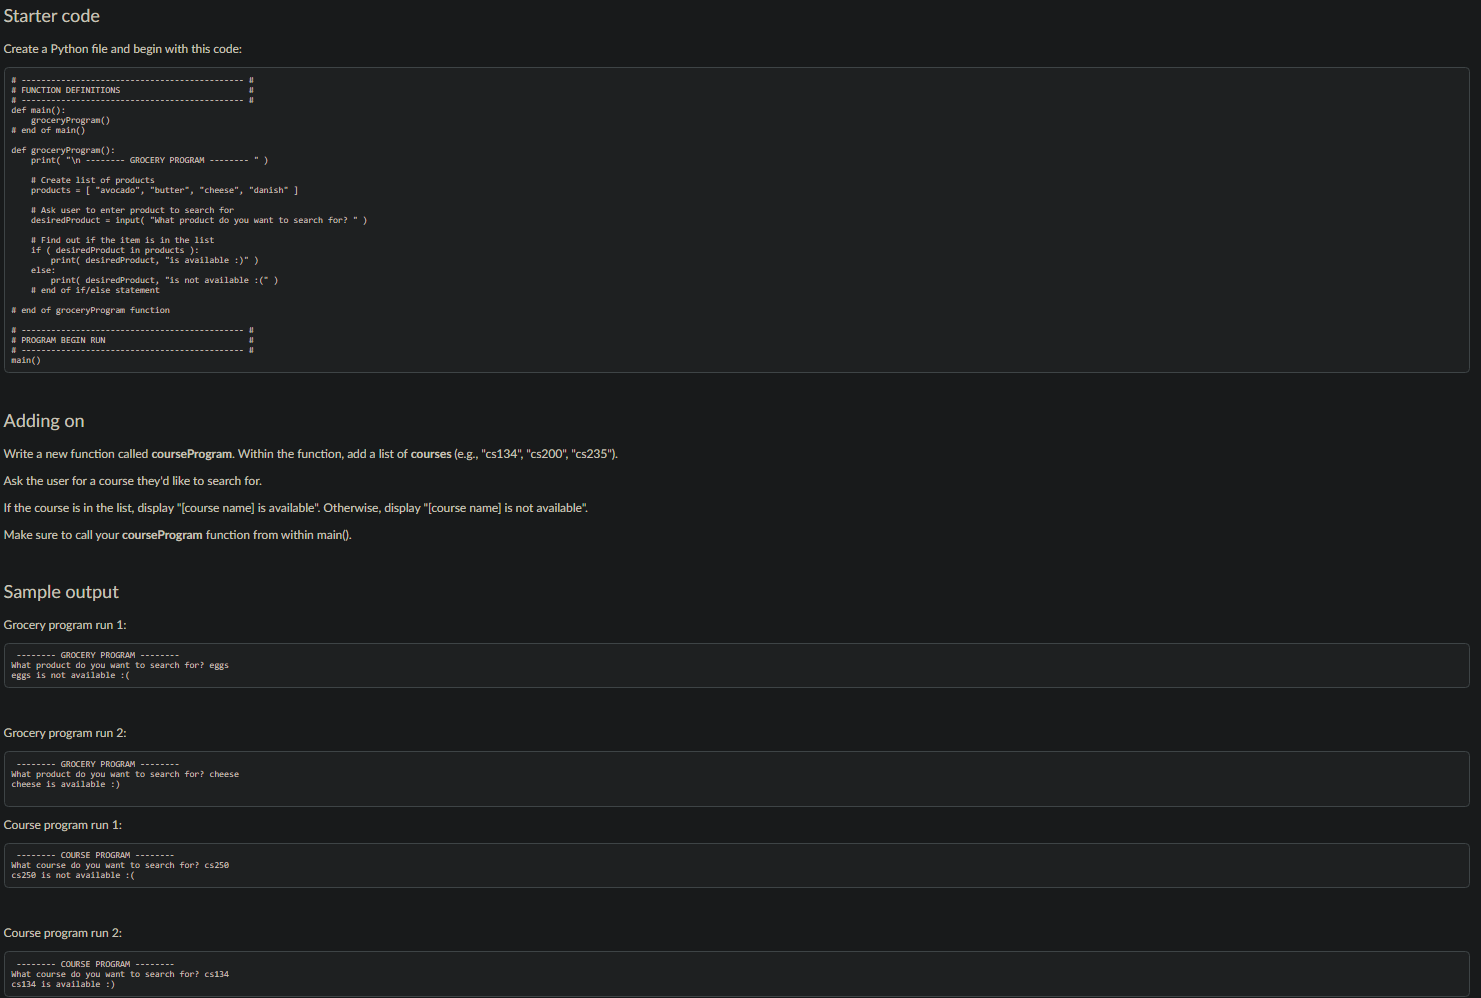
Task: Click the 'cs250 is not available :(' output line
Action: pyautogui.click(x=73, y=875)
